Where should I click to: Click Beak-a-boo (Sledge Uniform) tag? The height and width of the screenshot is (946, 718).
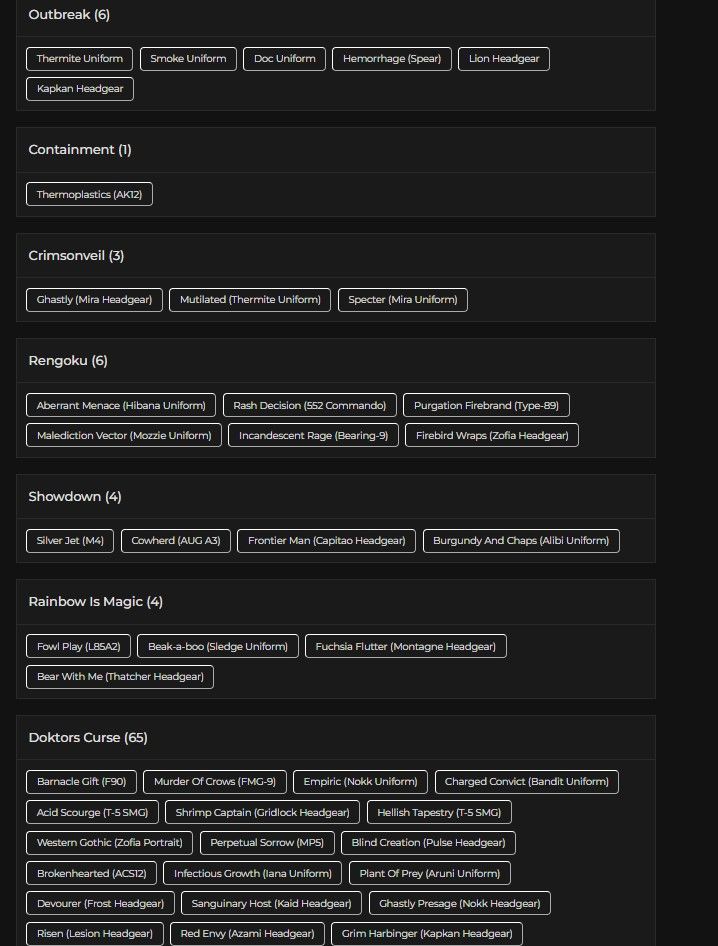click(x=217, y=647)
